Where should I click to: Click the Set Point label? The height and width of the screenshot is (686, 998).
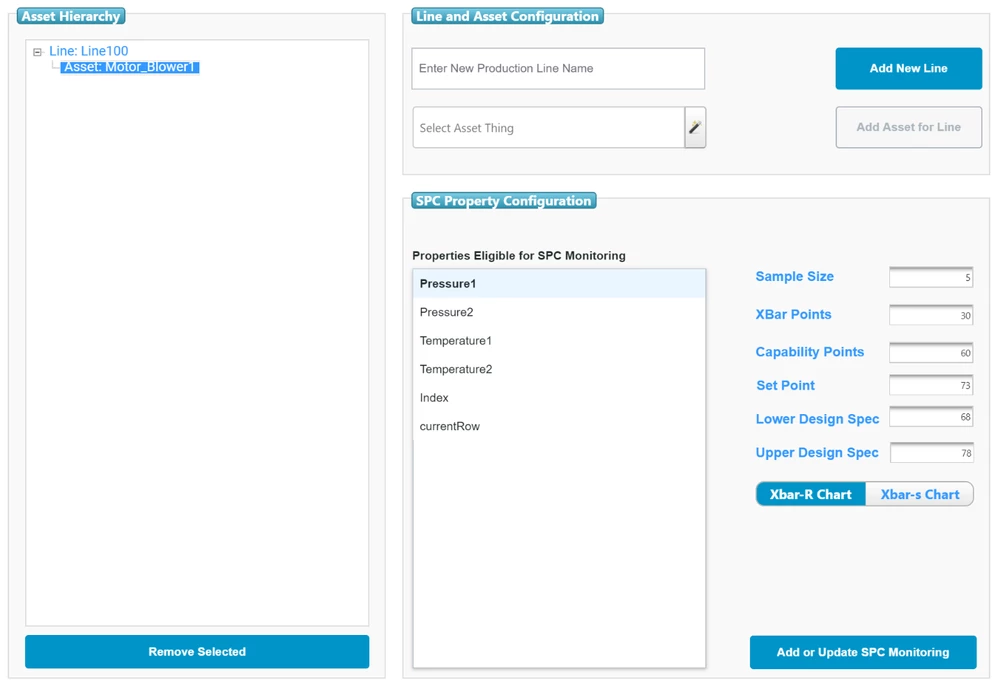pos(785,385)
